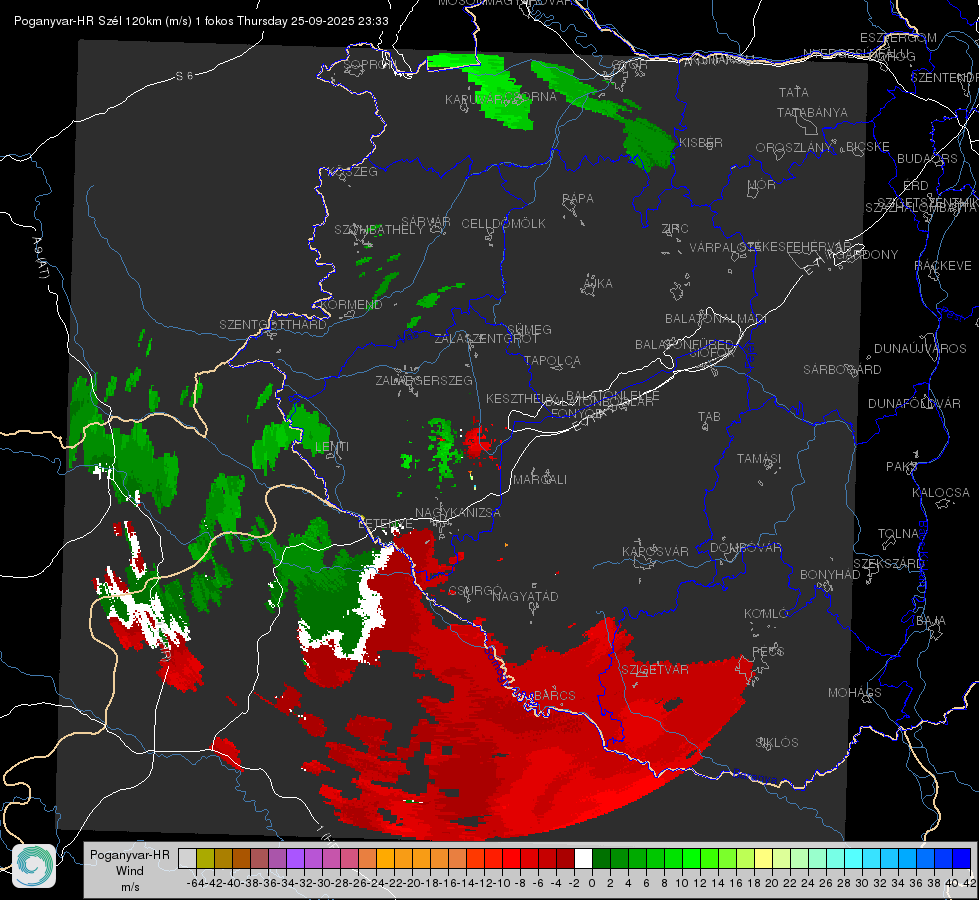Click the SZIGETVAR city label

pos(655,669)
